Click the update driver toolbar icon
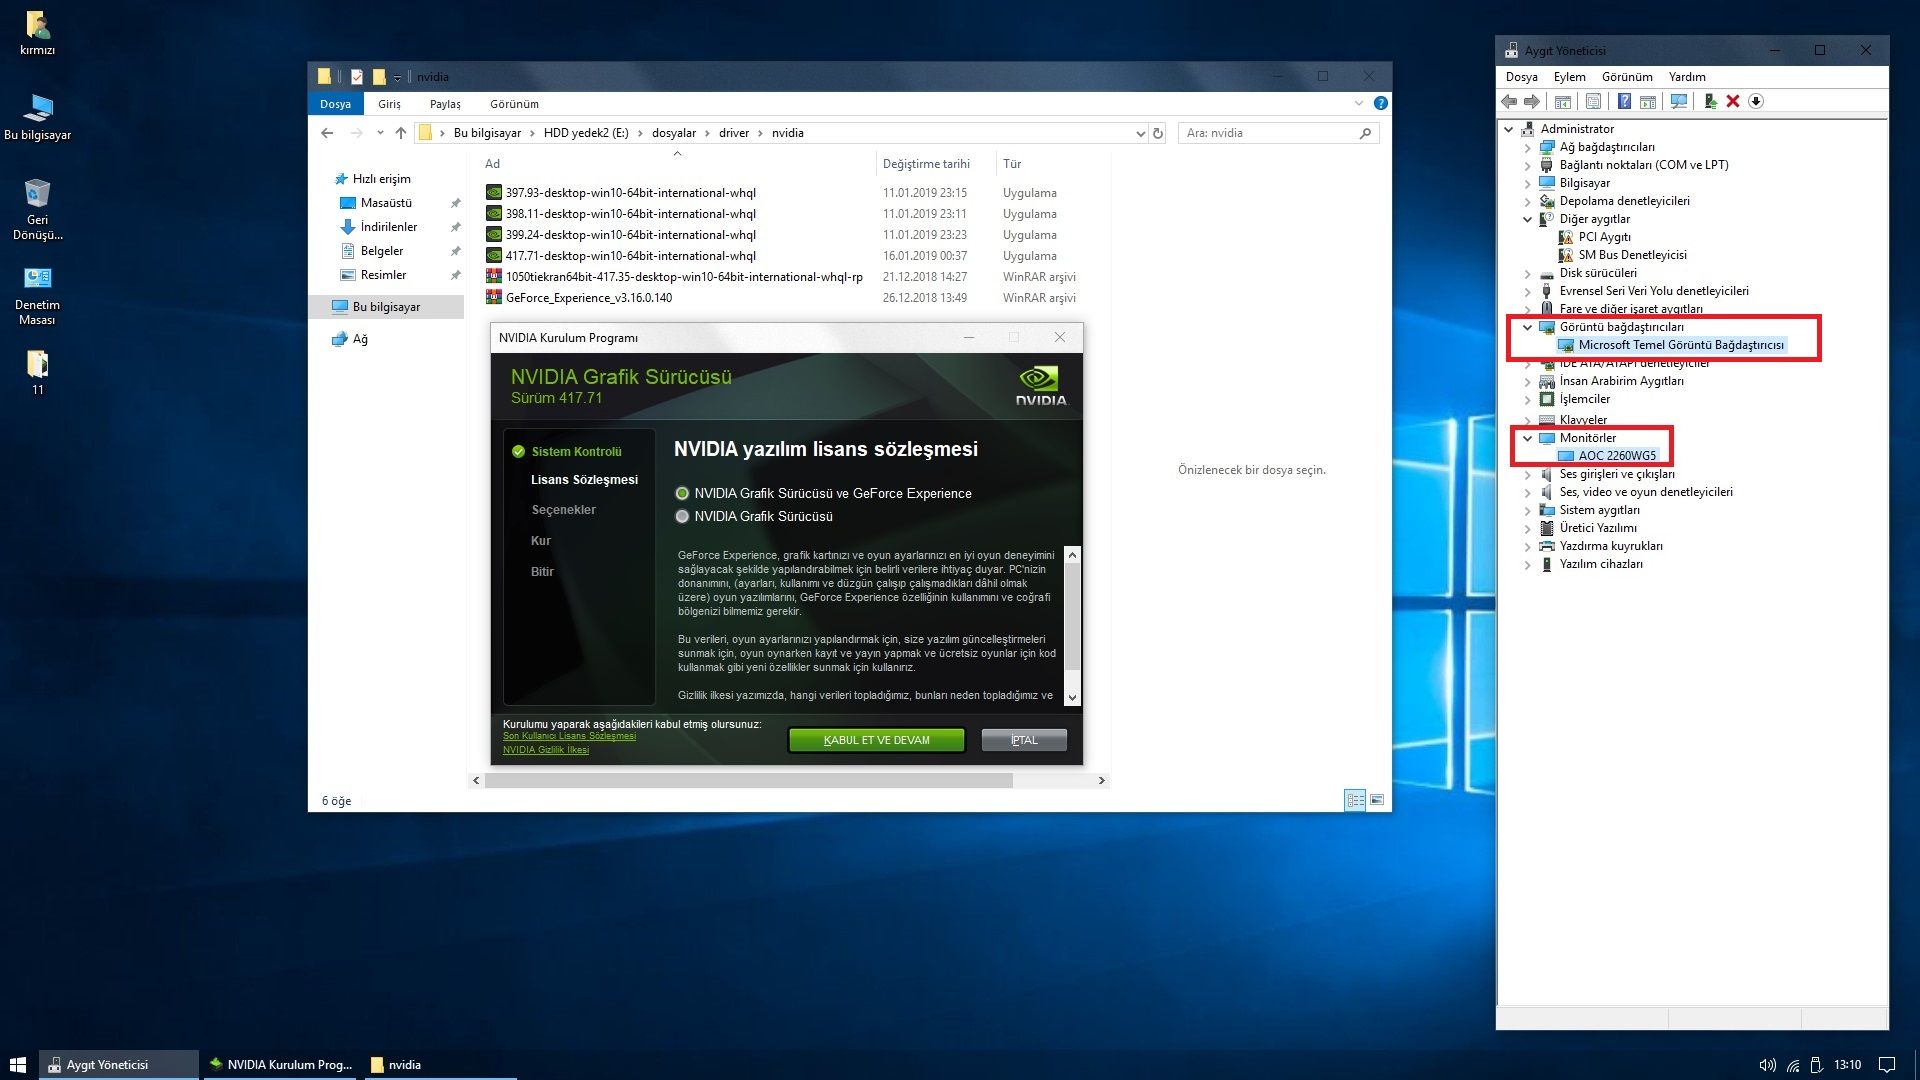Screen dimensions: 1920x1080 pos(1710,101)
